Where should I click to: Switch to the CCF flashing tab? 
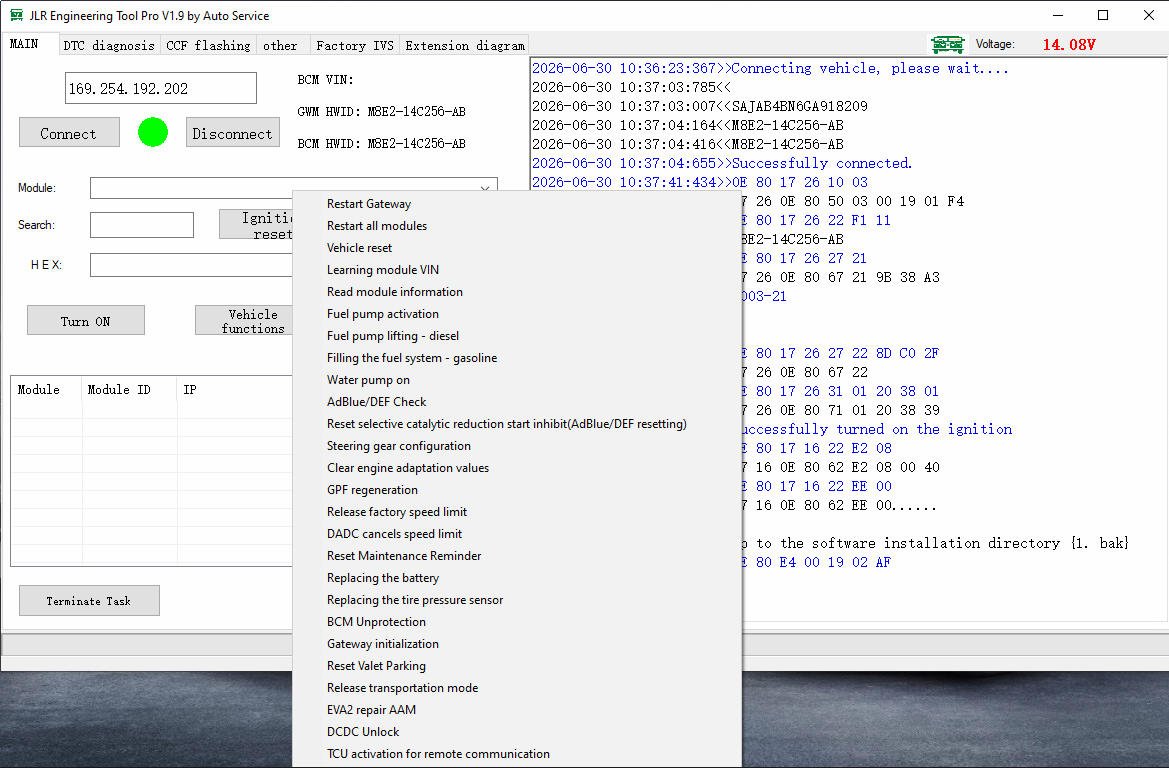tap(208, 45)
